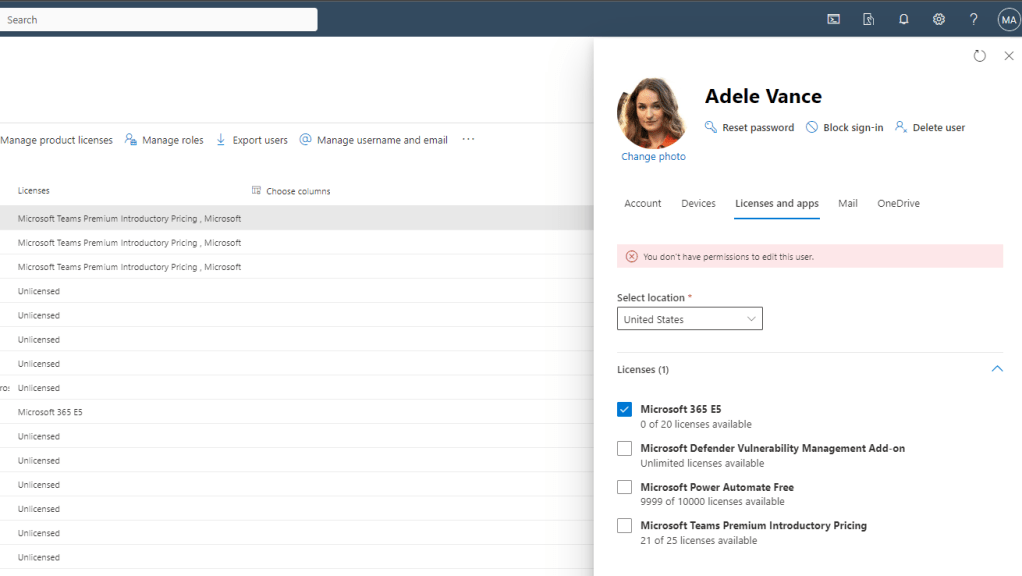
Task: Click the Change photo link
Action: (653, 157)
